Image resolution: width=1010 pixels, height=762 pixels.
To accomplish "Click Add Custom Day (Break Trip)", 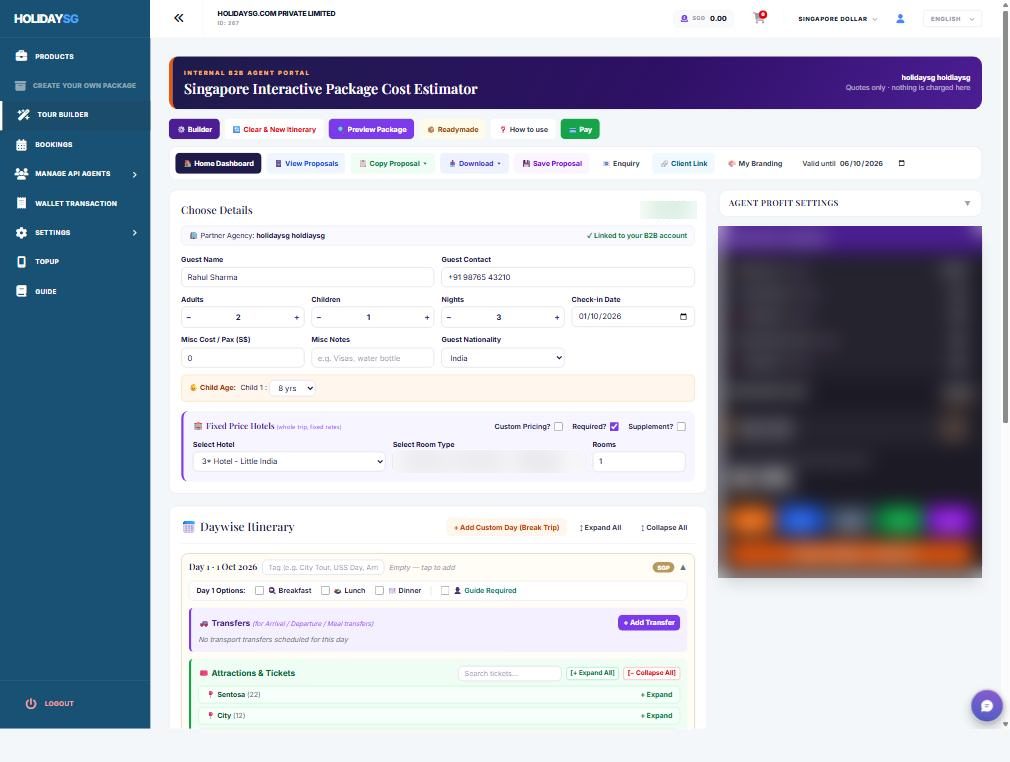I will tap(506, 528).
